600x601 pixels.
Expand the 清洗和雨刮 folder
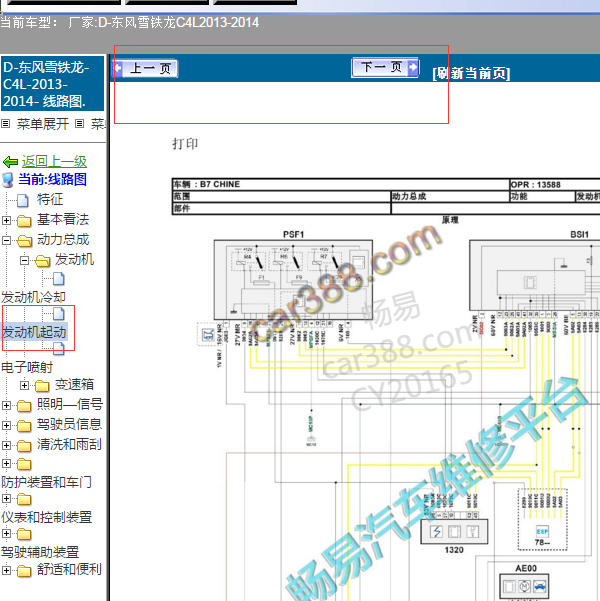pyautogui.click(x=6, y=445)
